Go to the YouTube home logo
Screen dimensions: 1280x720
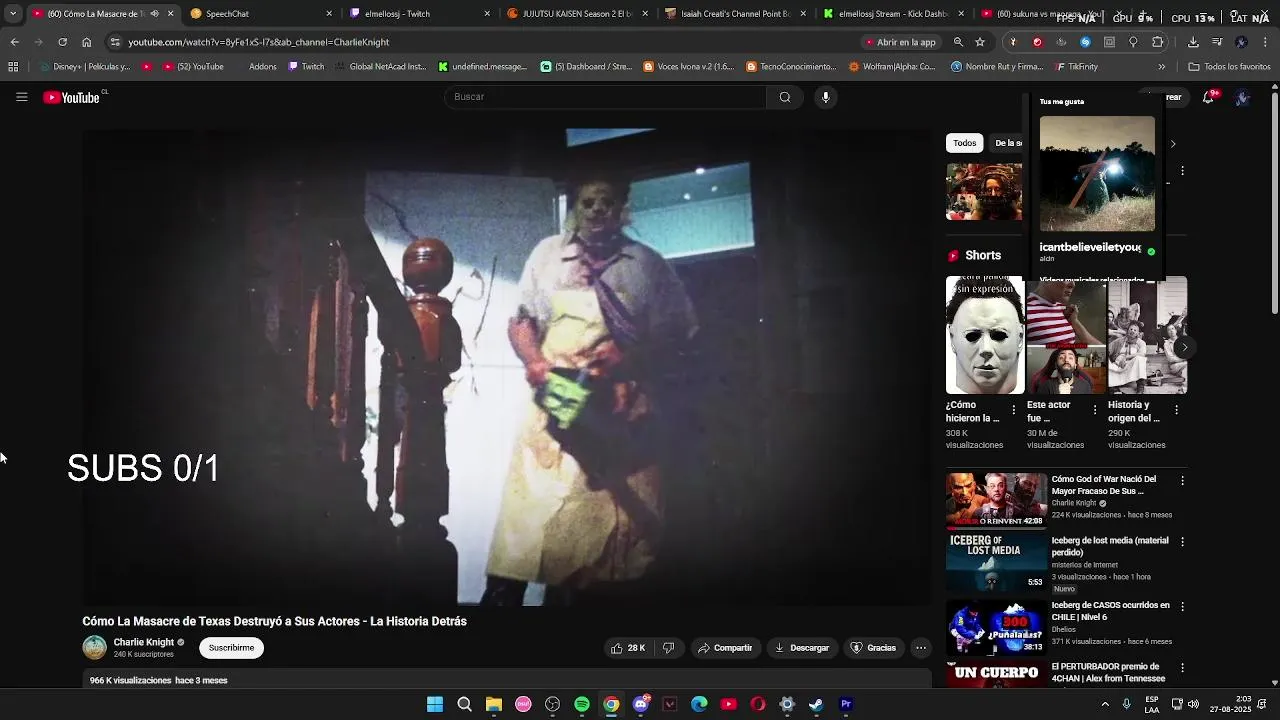(x=72, y=97)
